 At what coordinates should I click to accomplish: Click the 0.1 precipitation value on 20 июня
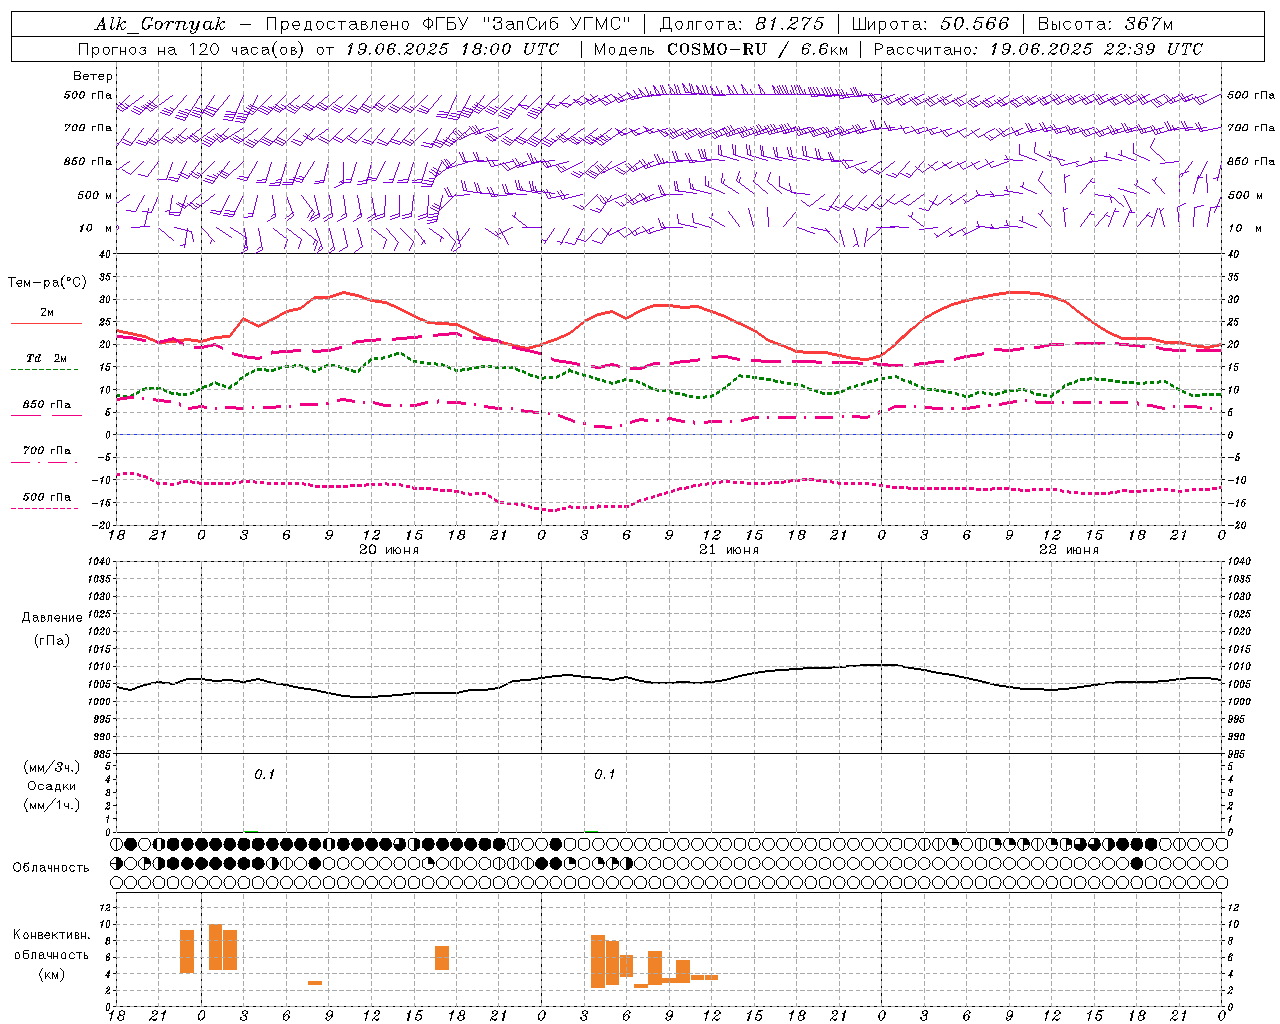[264, 775]
